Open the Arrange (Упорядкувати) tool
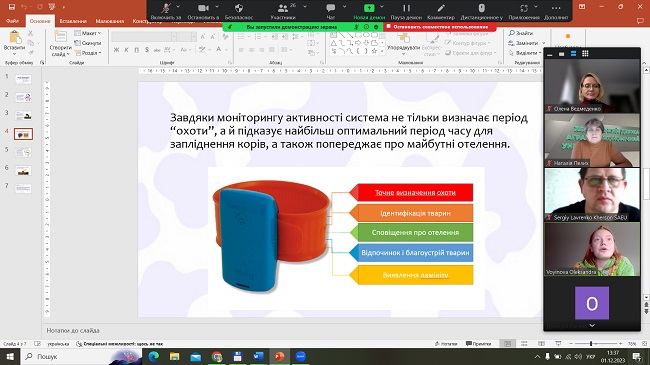This screenshot has width=650, height=365. (x=403, y=44)
